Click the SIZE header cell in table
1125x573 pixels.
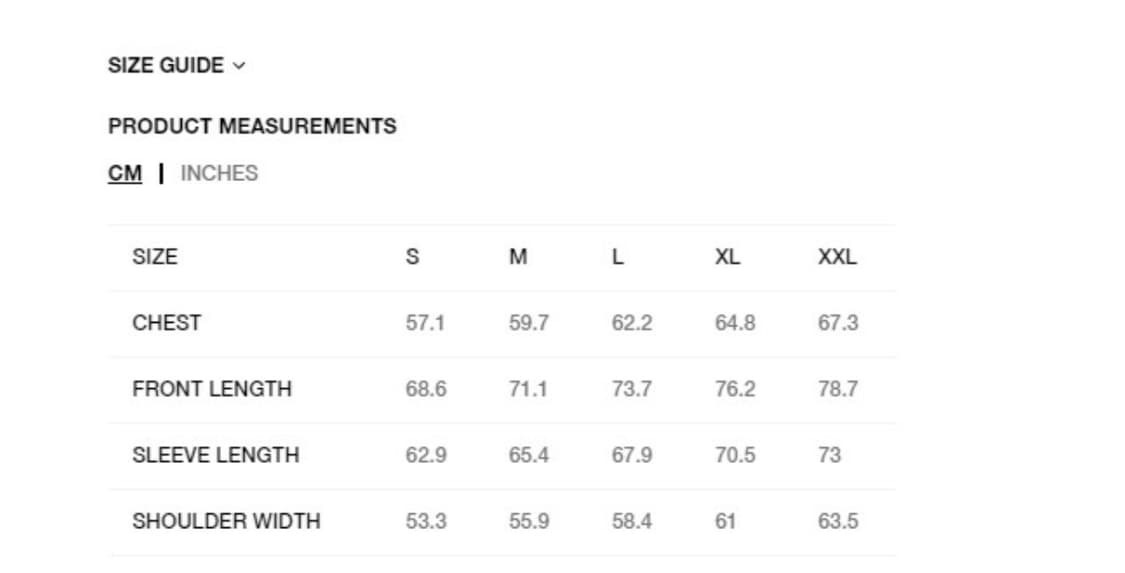tap(154, 257)
